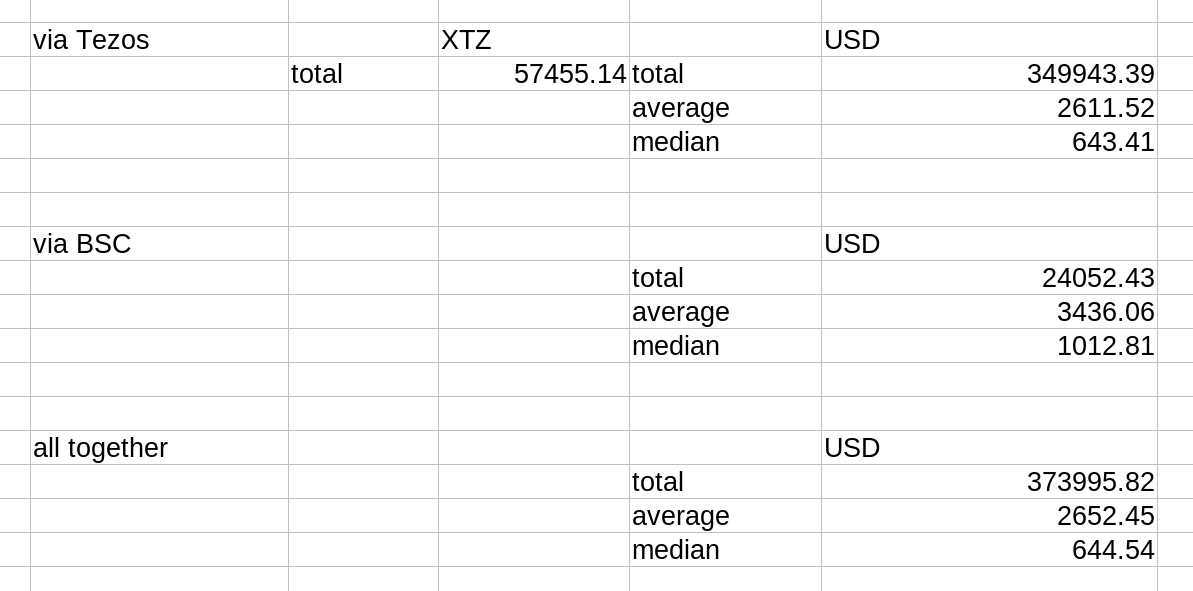Screen dimensions: 1193x591
Task: Click the combined median value 644.54
Action: pos(989,549)
